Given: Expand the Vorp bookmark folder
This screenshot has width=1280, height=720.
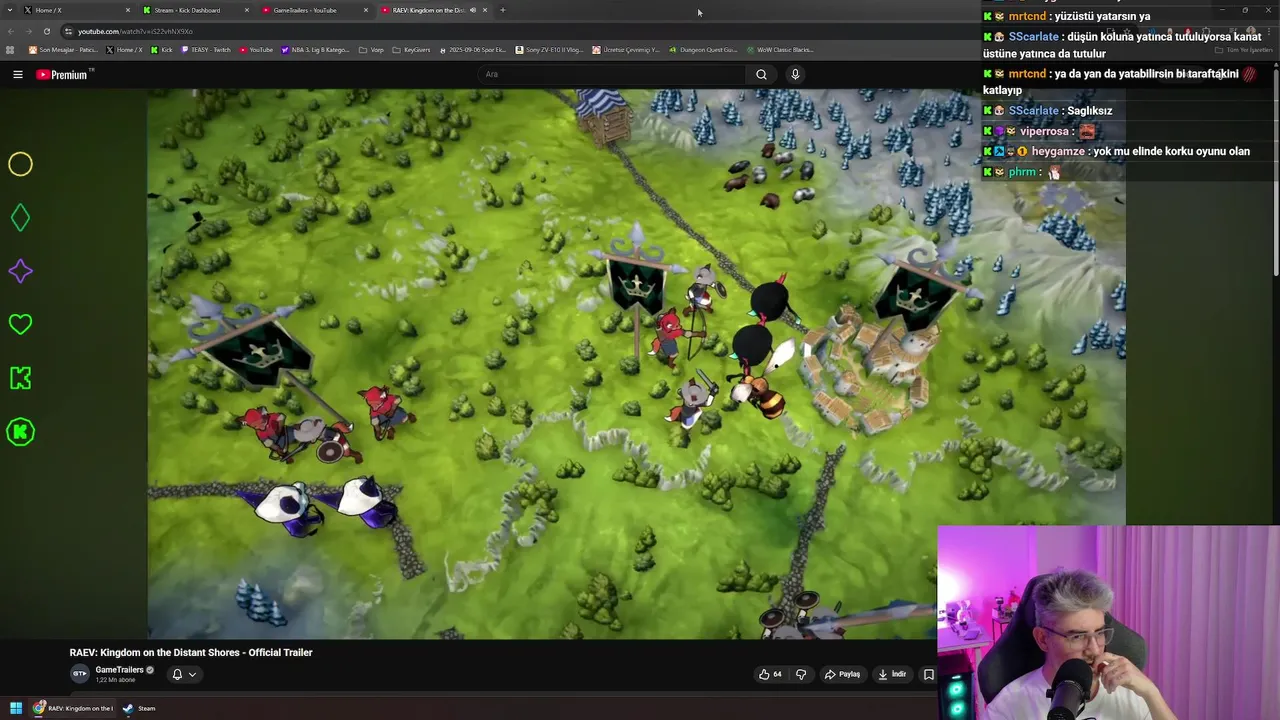Looking at the screenshot, I should pyautogui.click(x=372, y=50).
